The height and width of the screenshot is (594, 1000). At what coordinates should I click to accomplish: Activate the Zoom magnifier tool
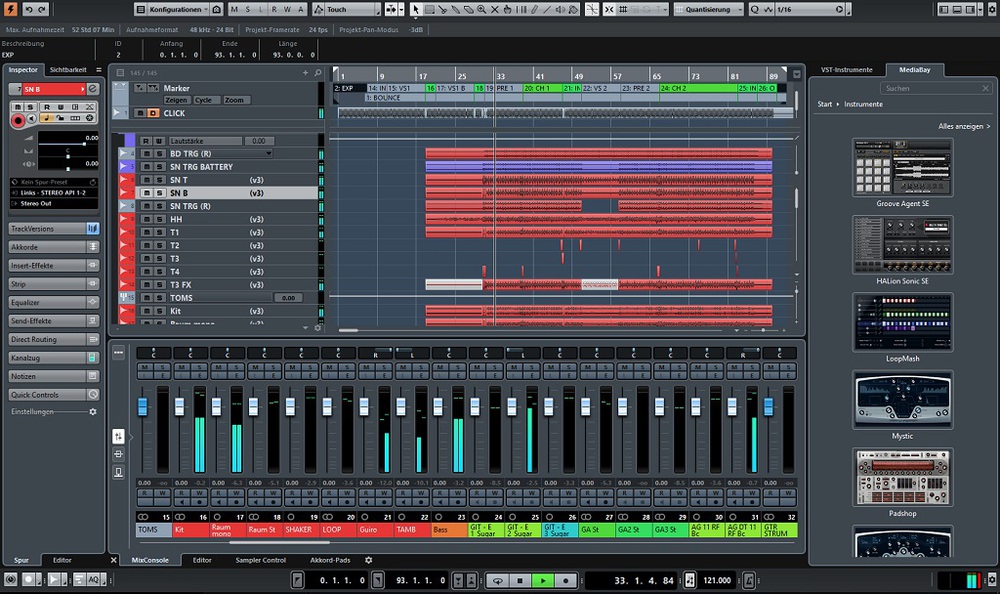tap(482, 9)
